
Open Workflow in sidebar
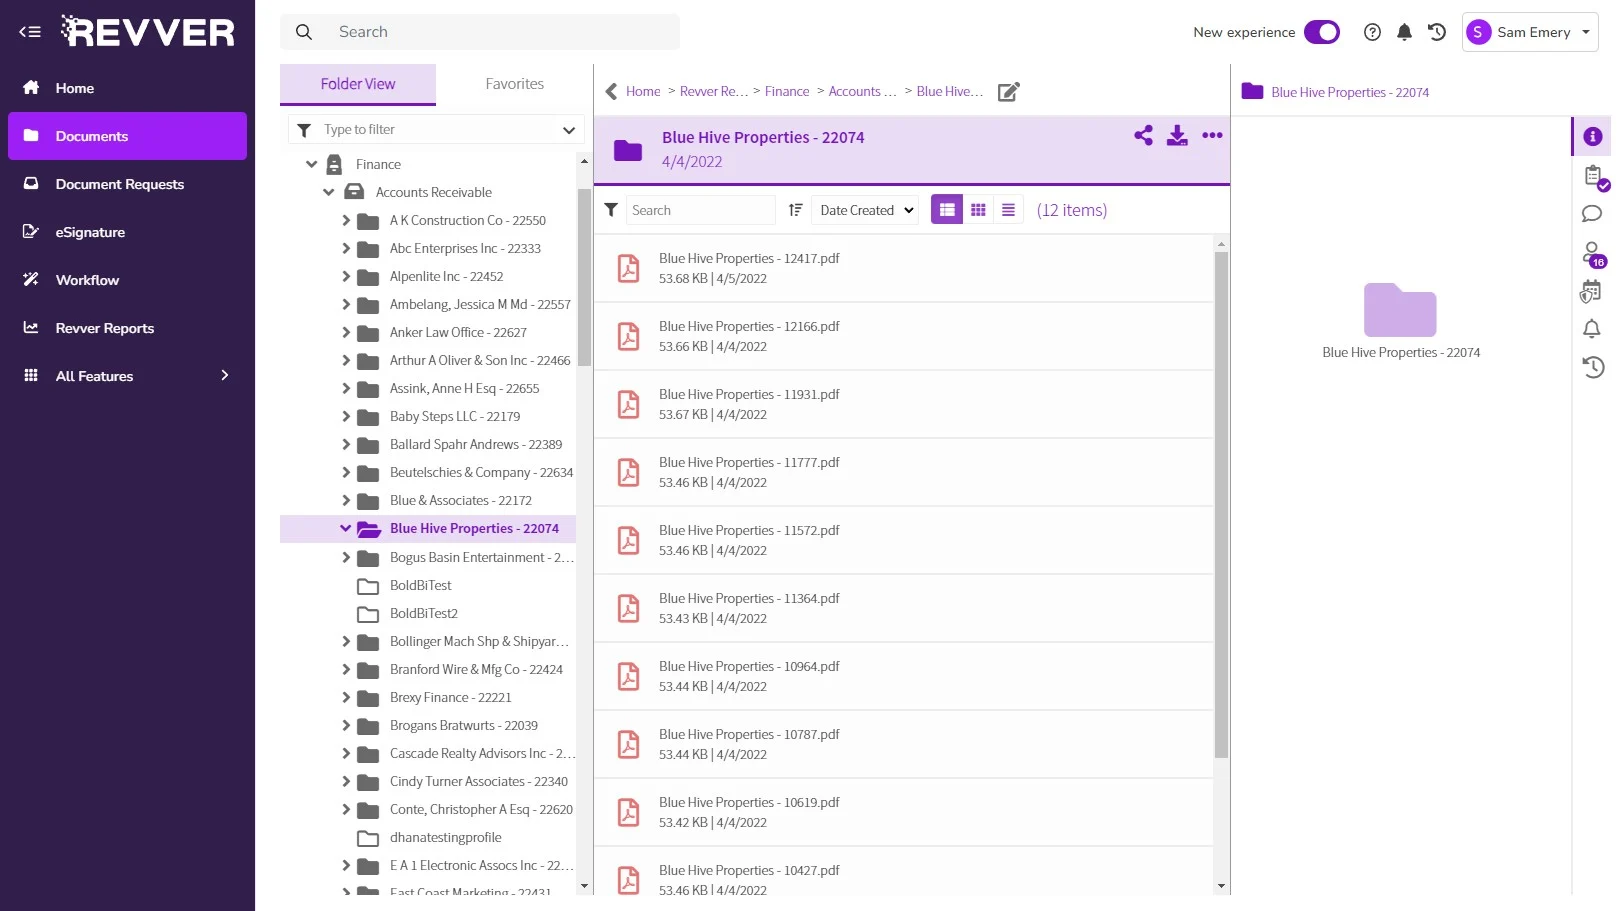pos(127,280)
